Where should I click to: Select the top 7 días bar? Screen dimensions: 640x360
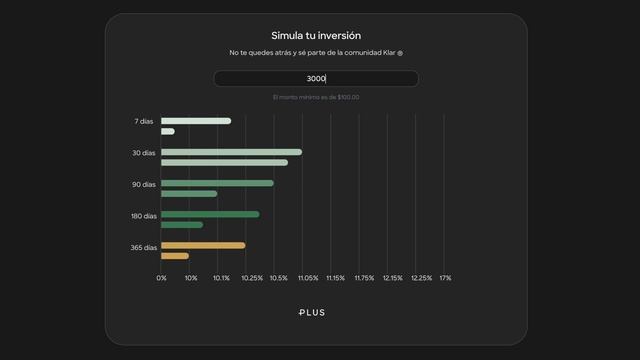[196, 121]
